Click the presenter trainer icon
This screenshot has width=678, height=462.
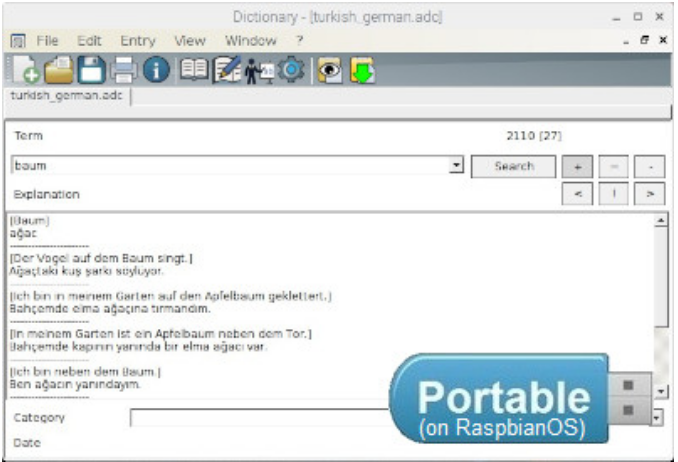[259, 71]
